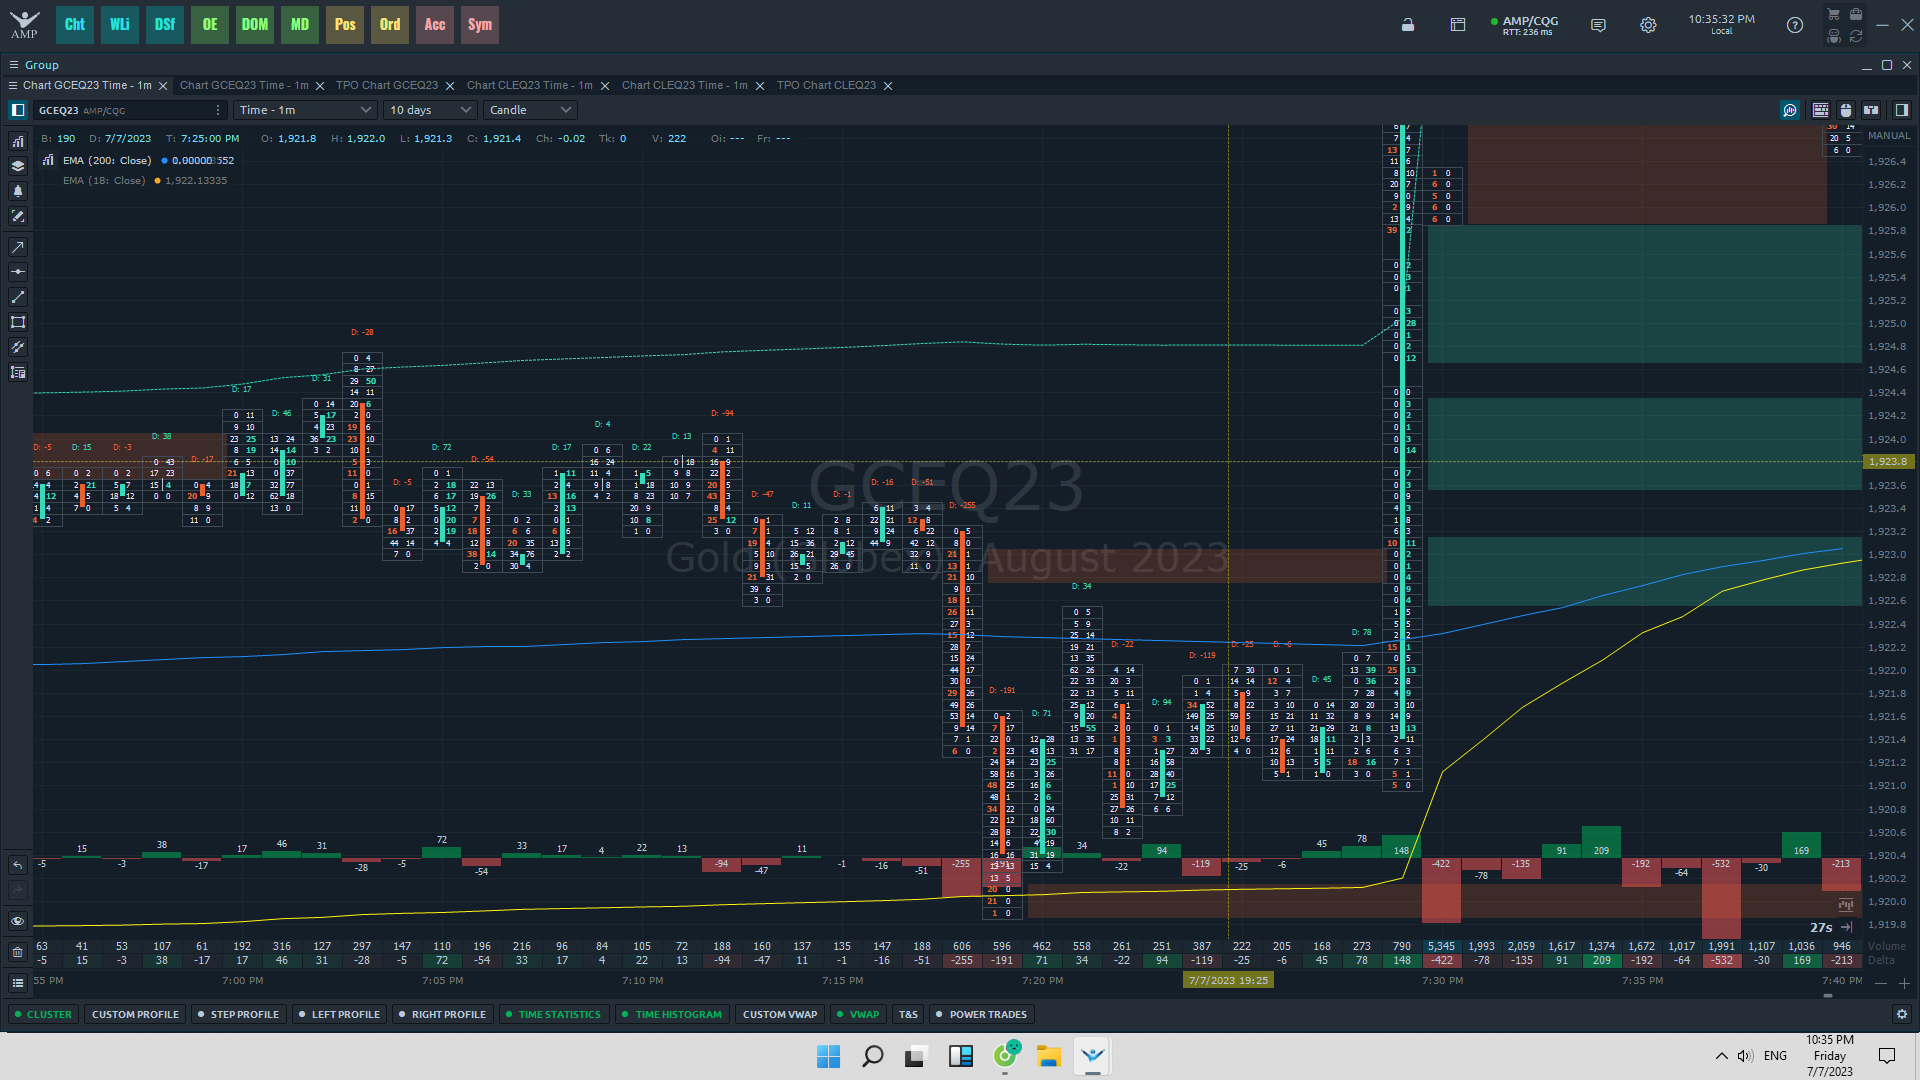The height and width of the screenshot is (1080, 1920).
Task: Open the MD market depth button
Action: pyautogui.click(x=300, y=24)
